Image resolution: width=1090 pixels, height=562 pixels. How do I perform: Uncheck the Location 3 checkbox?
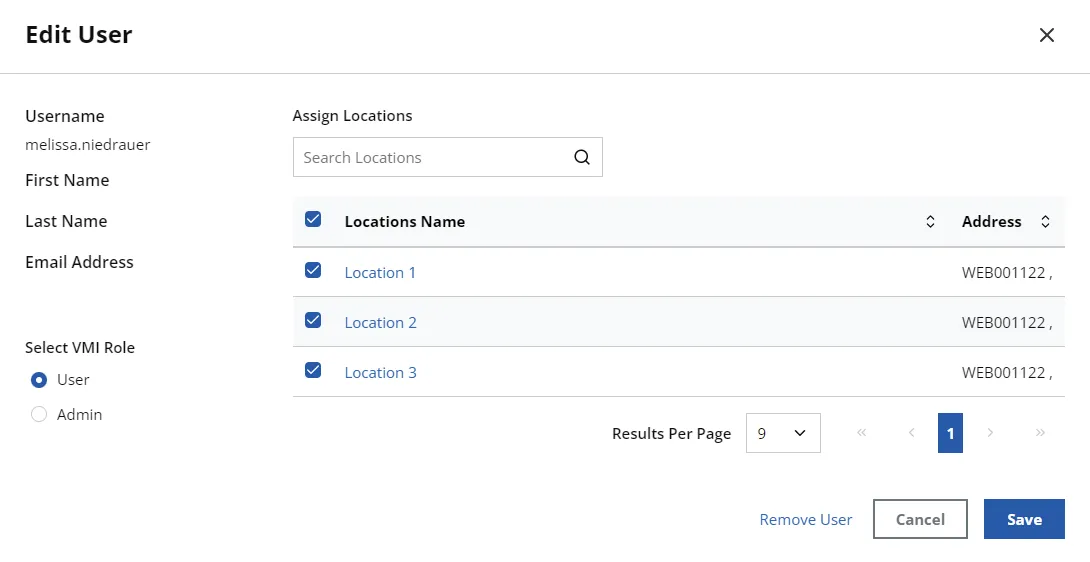[313, 370]
